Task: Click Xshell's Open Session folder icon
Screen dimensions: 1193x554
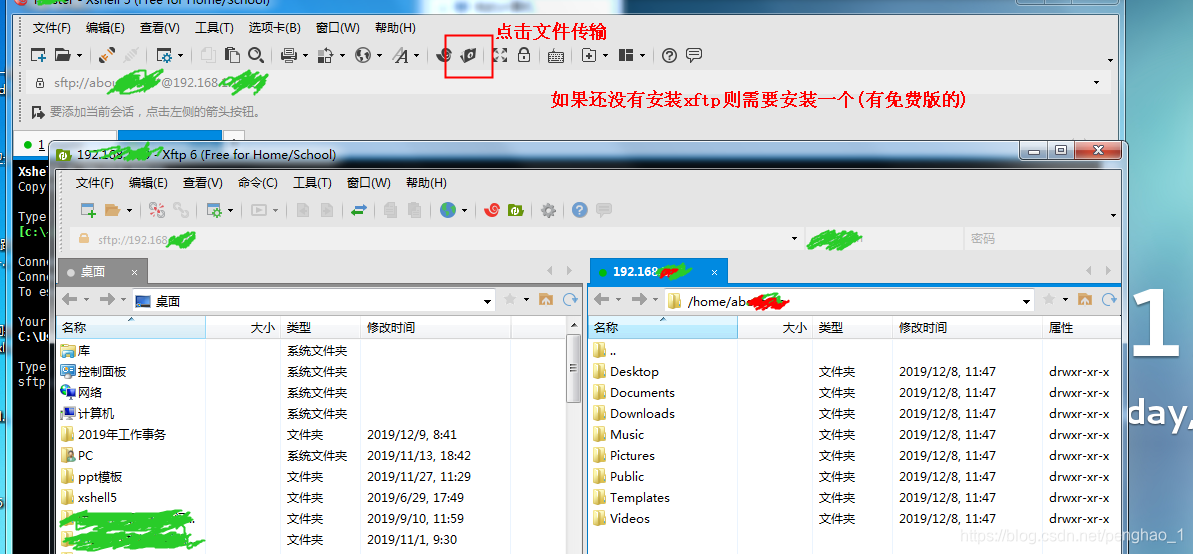Action: click(62, 55)
